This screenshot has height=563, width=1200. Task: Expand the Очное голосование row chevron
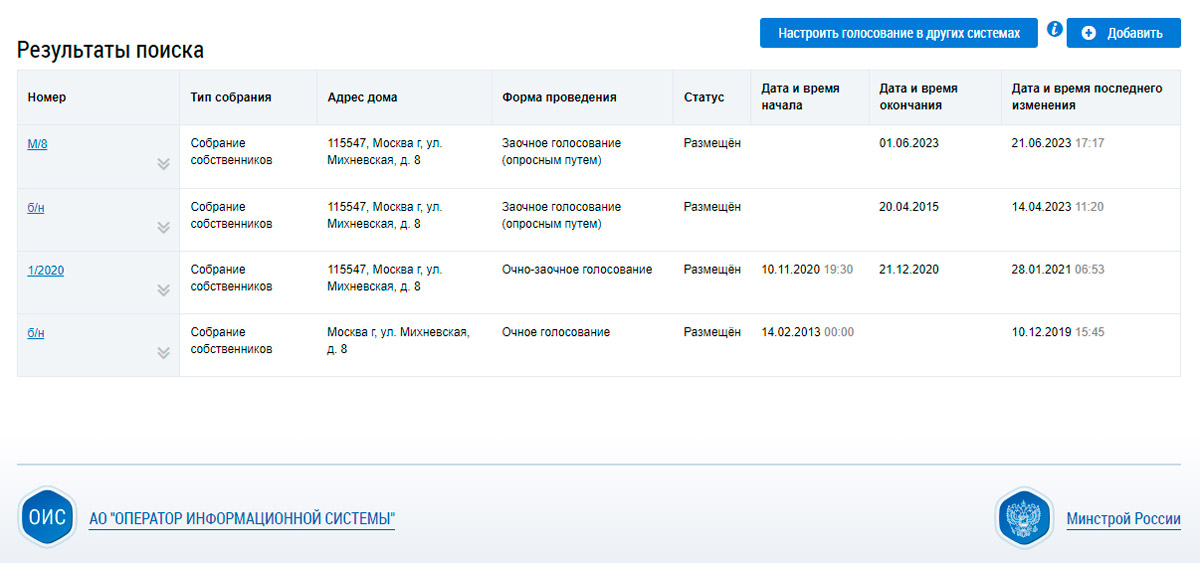(163, 352)
